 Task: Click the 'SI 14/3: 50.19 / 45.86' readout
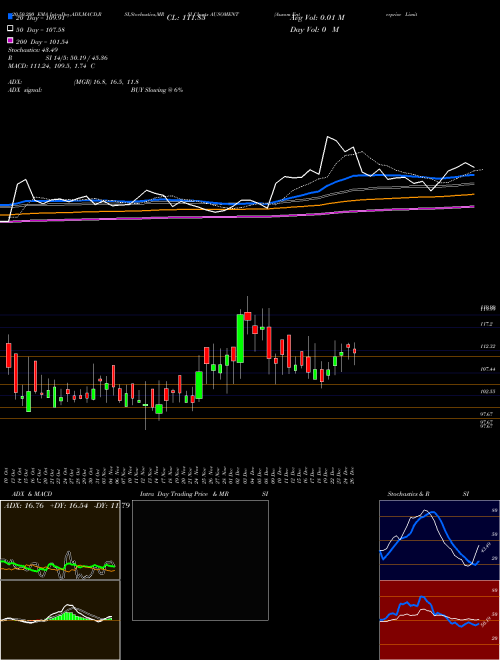coord(77,58)
